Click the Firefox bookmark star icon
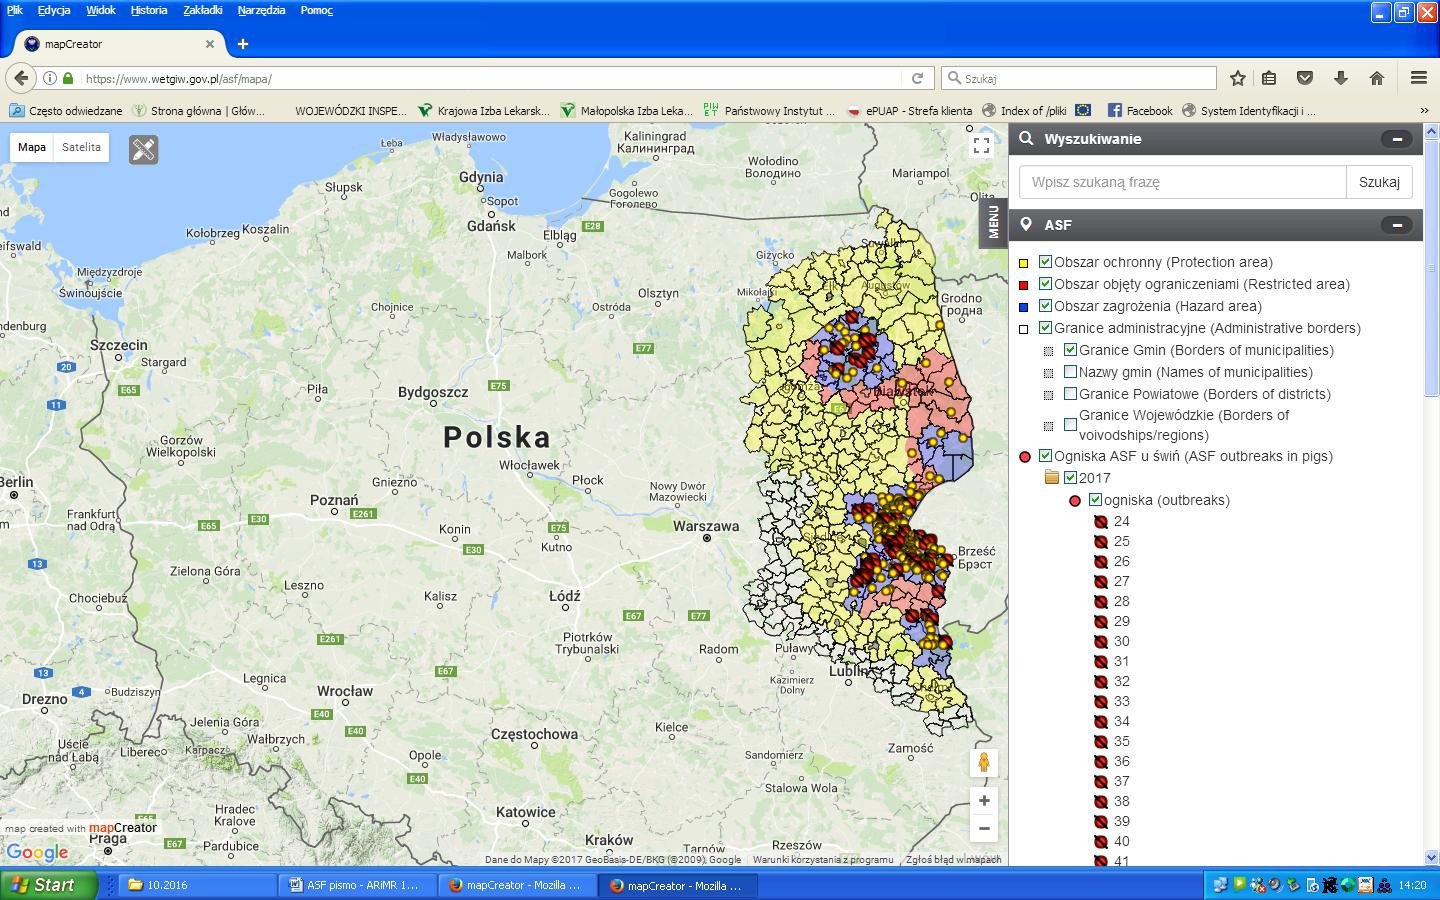 point(1238,78)
